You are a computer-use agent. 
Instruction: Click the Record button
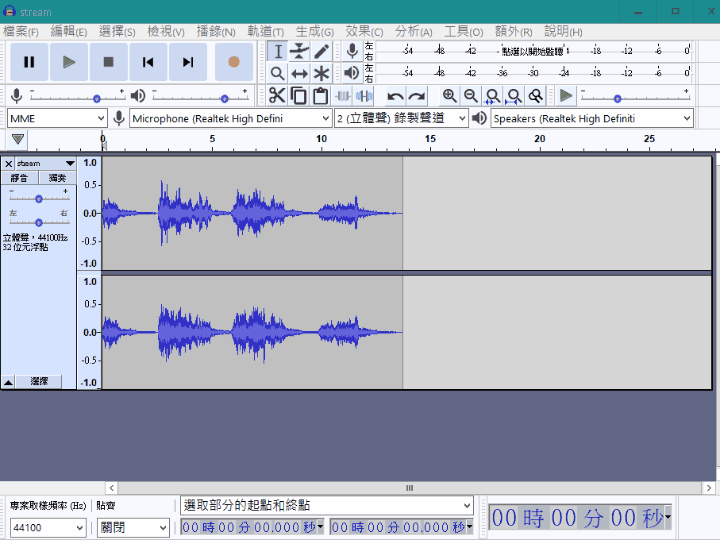[233, 62]
